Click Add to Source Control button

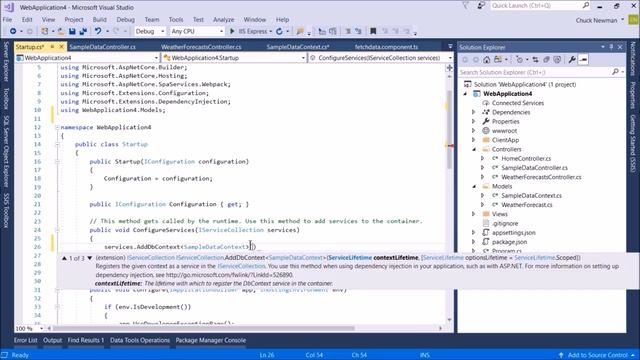[597, 355]
